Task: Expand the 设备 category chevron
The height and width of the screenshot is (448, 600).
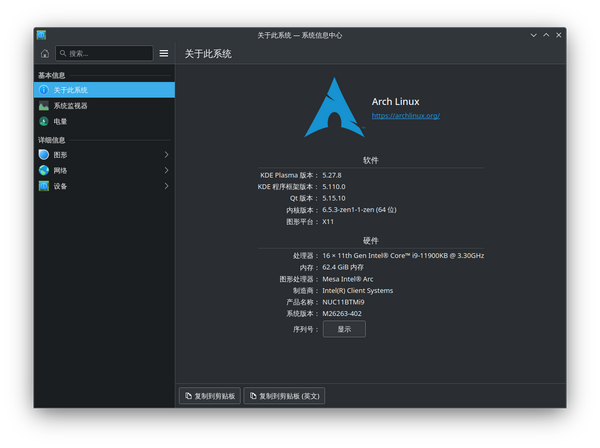Action: pyautogui.click(x=166, y=186)
